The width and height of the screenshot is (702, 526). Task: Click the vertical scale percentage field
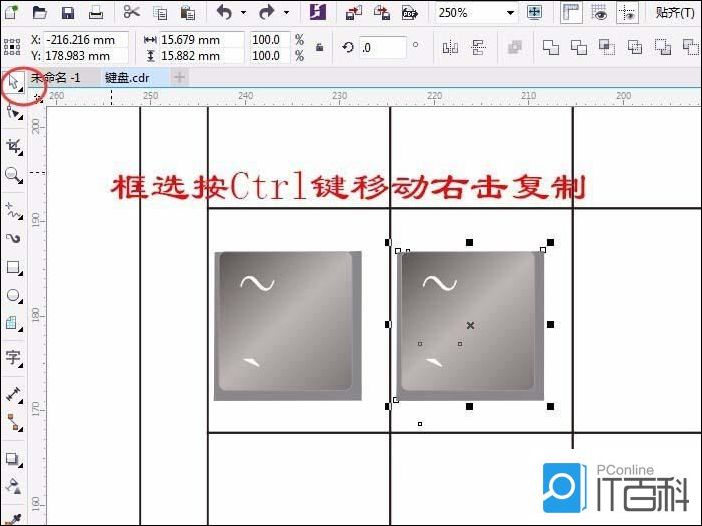tap(270, 56)
